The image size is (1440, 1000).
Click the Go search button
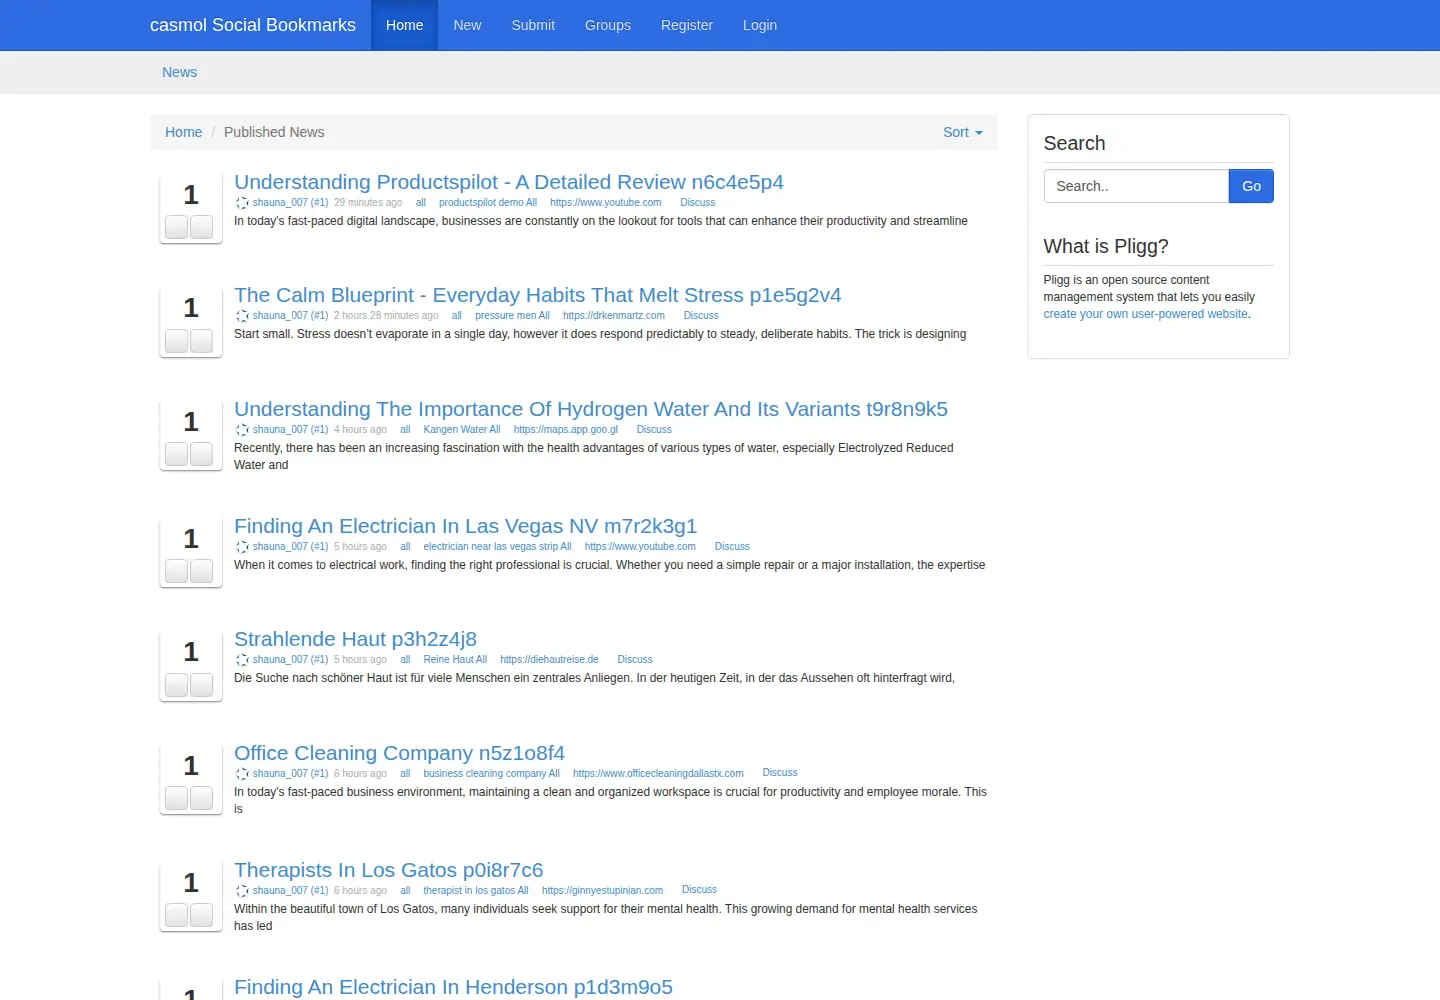tap(1251, 186)
